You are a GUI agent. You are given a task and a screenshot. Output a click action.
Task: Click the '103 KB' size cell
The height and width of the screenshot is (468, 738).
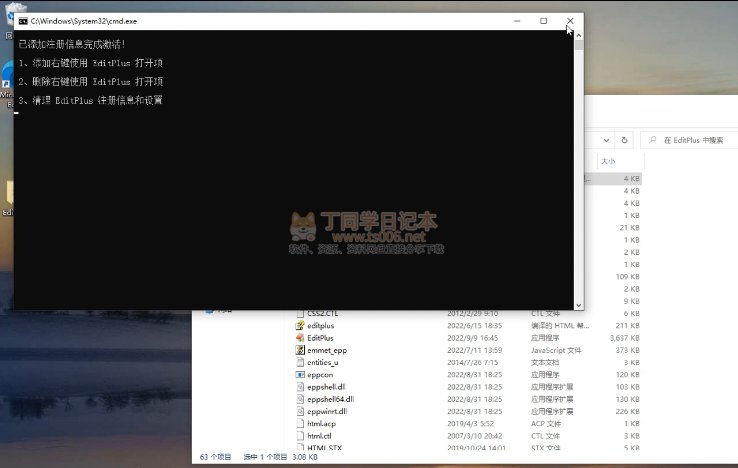pyautogui.click(x=627, y=387)
